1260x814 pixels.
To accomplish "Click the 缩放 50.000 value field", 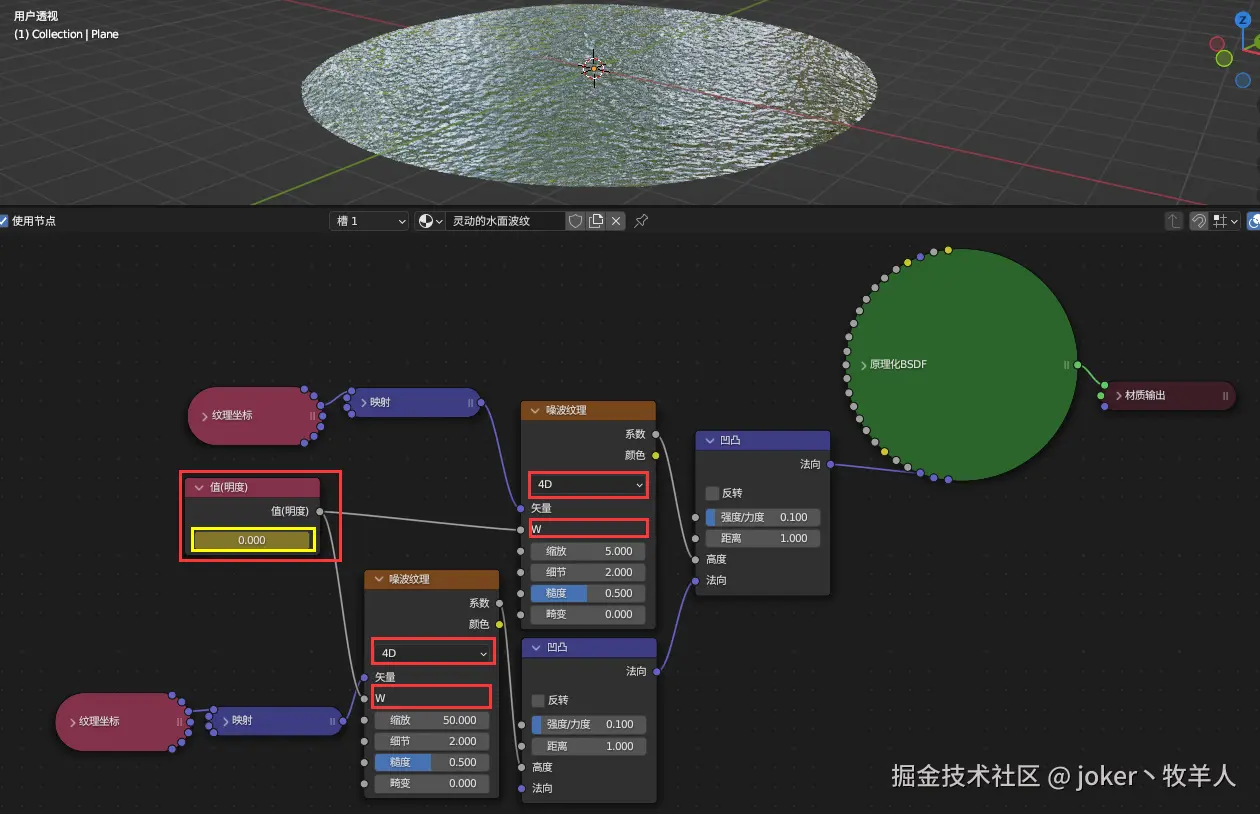I will point(432,720).
